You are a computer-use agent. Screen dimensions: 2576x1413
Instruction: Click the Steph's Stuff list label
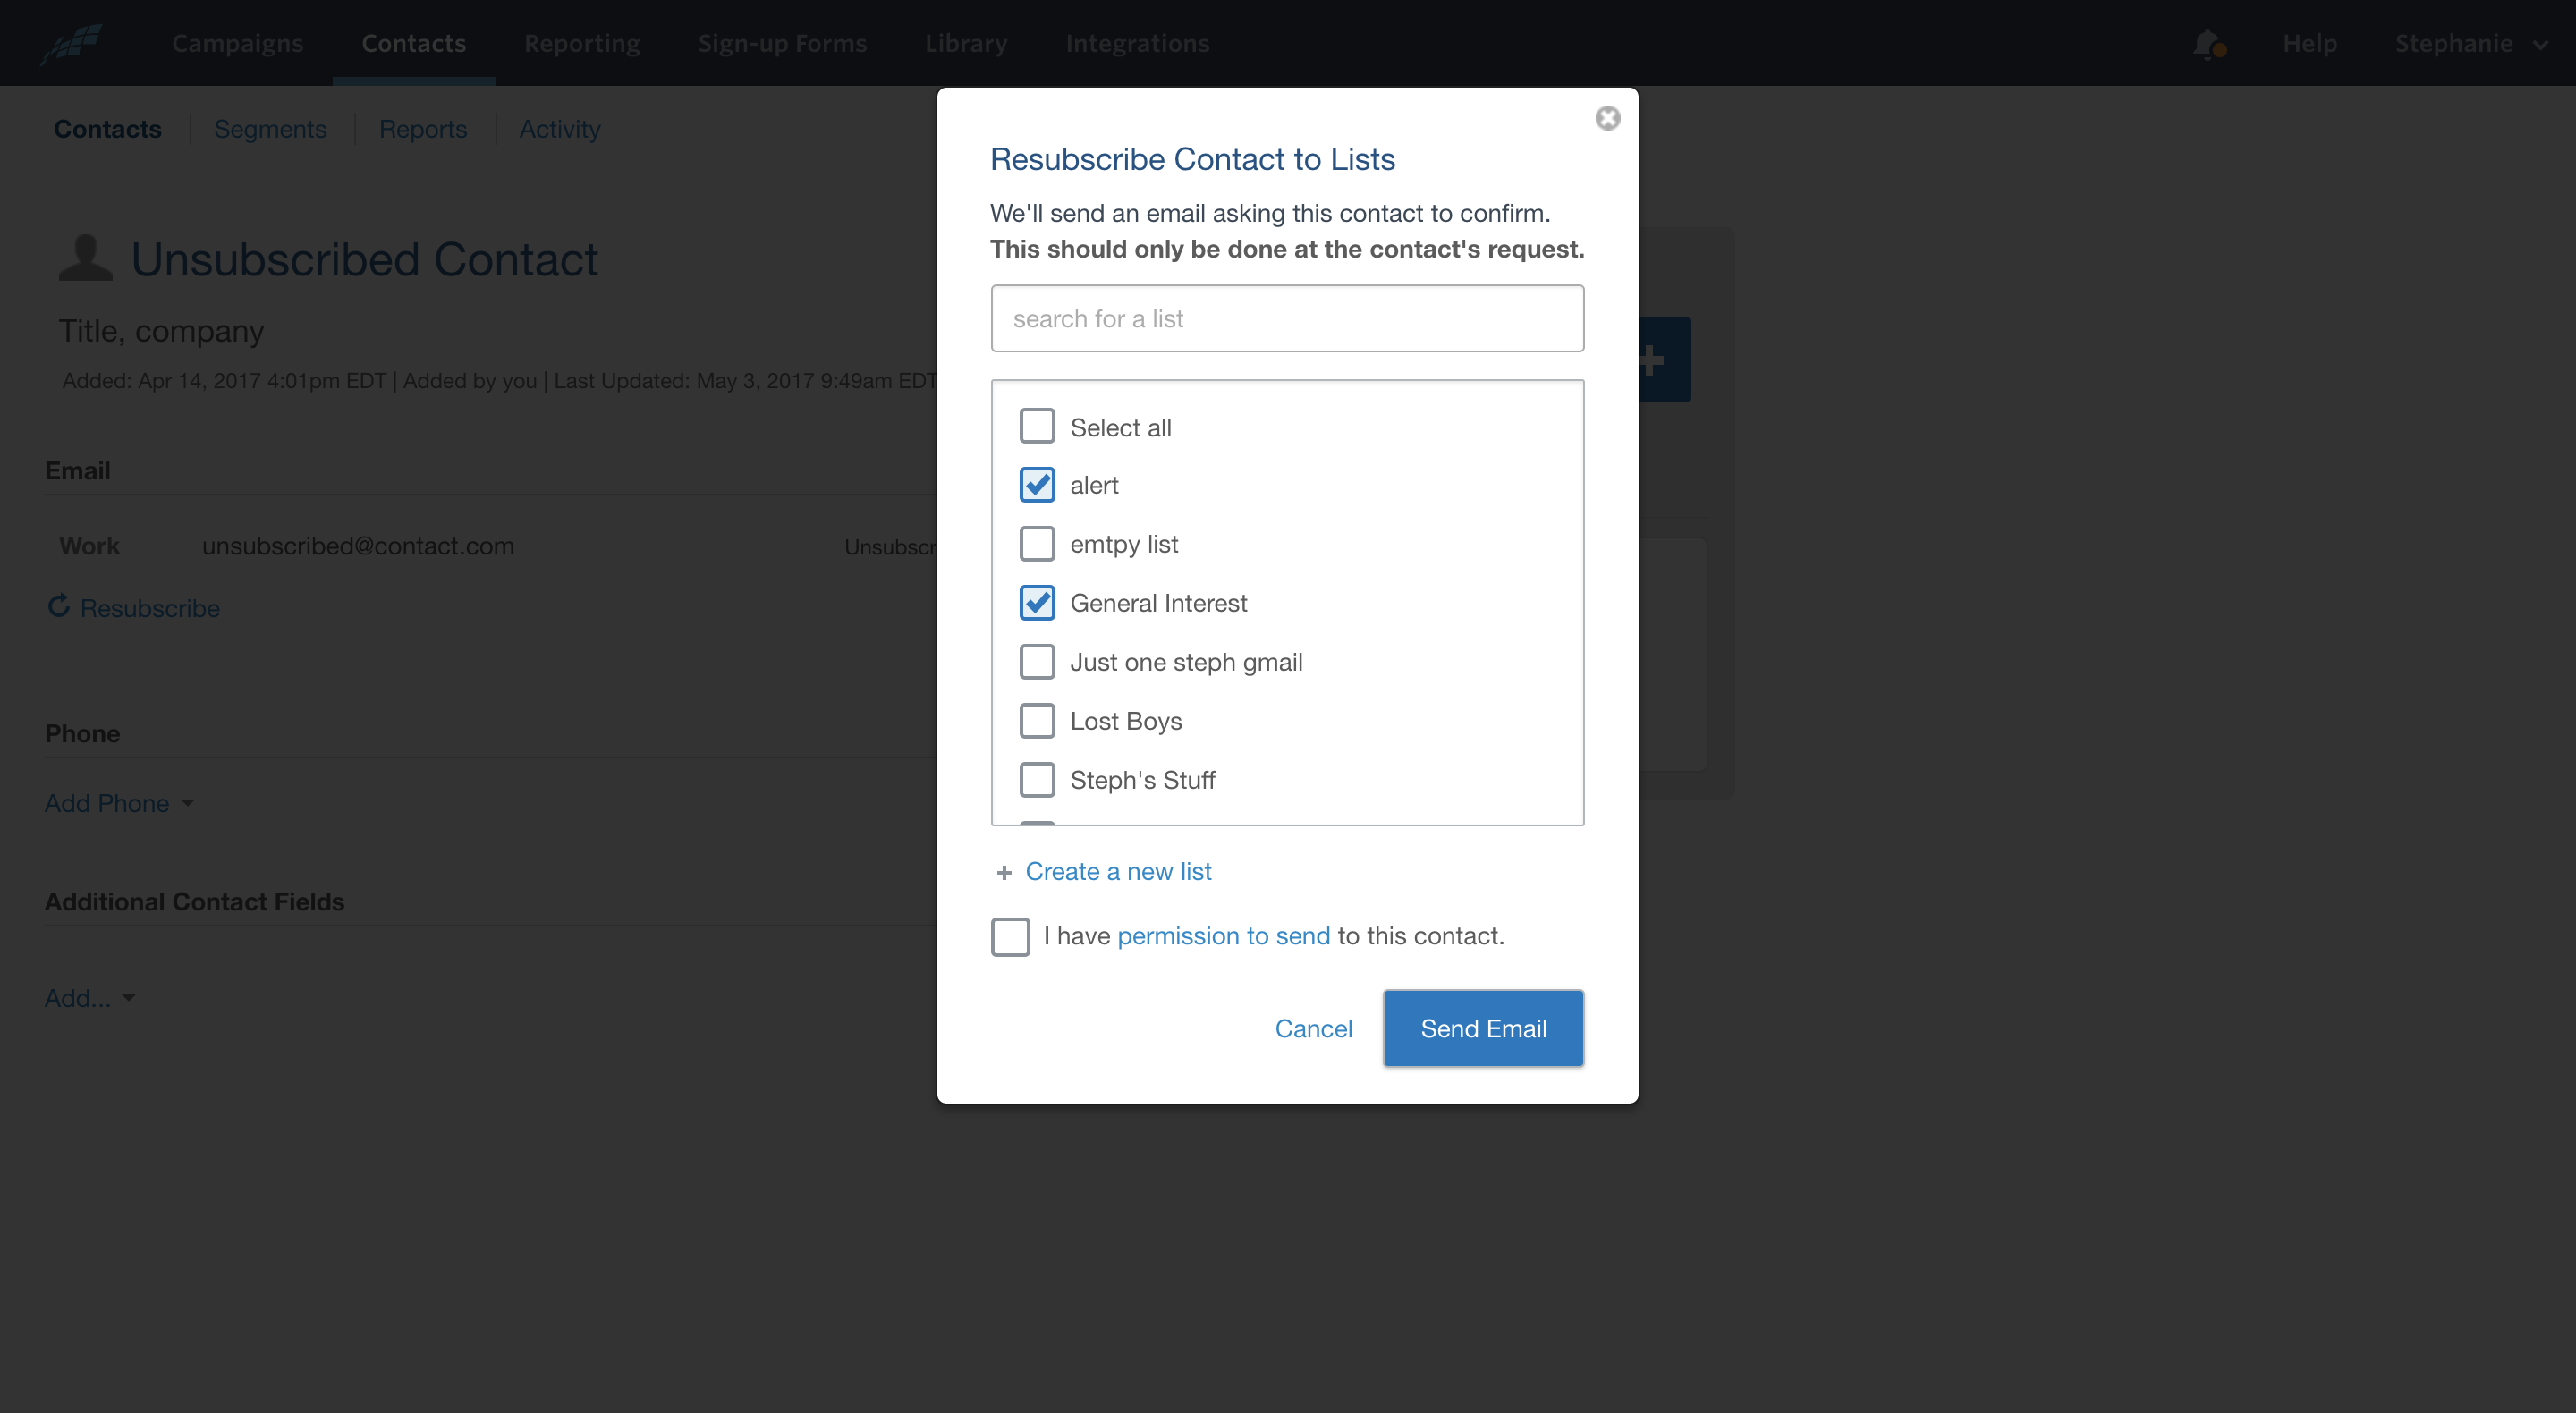click(1142, 780)
